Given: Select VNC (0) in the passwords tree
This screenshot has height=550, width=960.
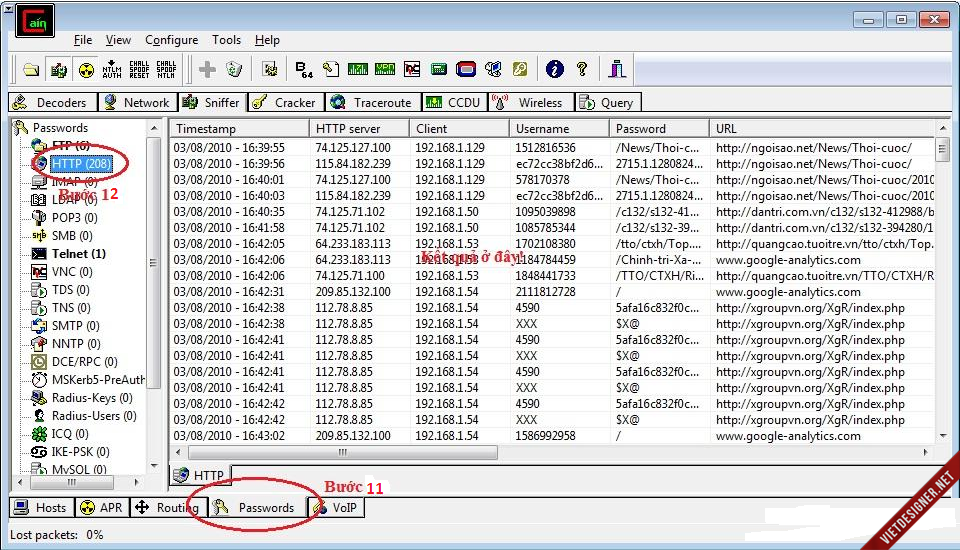Looking at the screenshot, I should pyautogui.click(x=72, y=271).
